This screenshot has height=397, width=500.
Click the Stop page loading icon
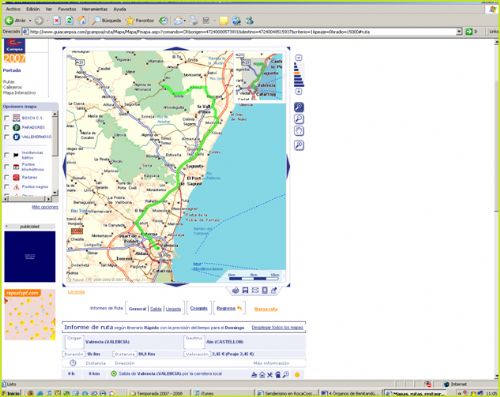point(57,21)
